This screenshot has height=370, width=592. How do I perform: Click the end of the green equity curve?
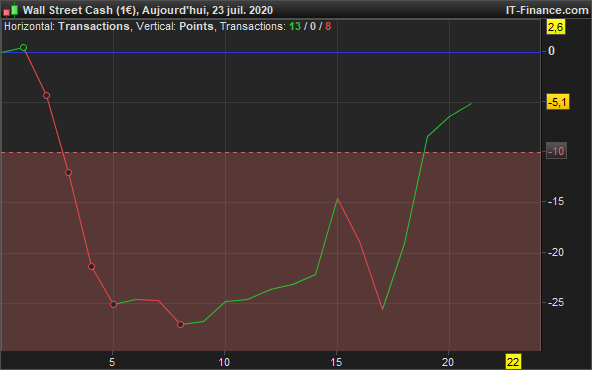(x=471, y=103)
